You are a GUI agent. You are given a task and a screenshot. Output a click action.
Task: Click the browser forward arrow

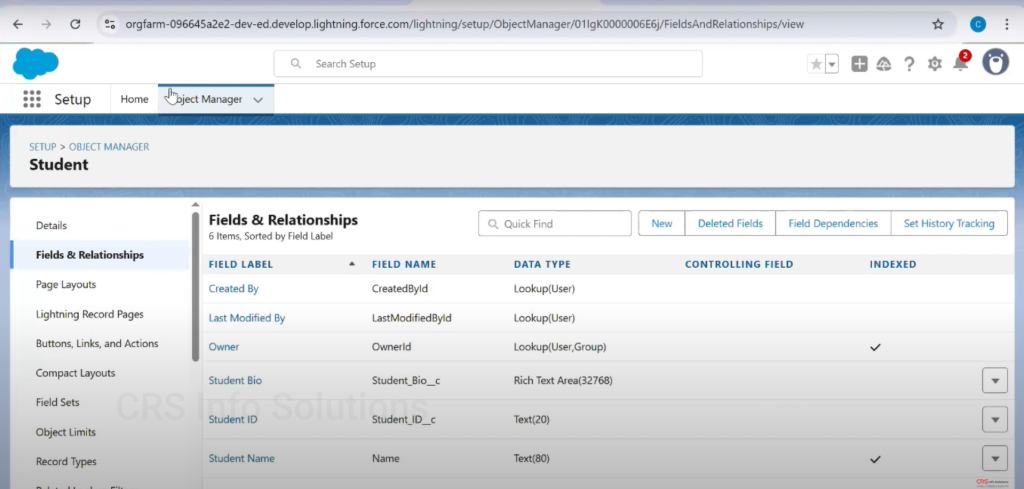coord(46,24)
